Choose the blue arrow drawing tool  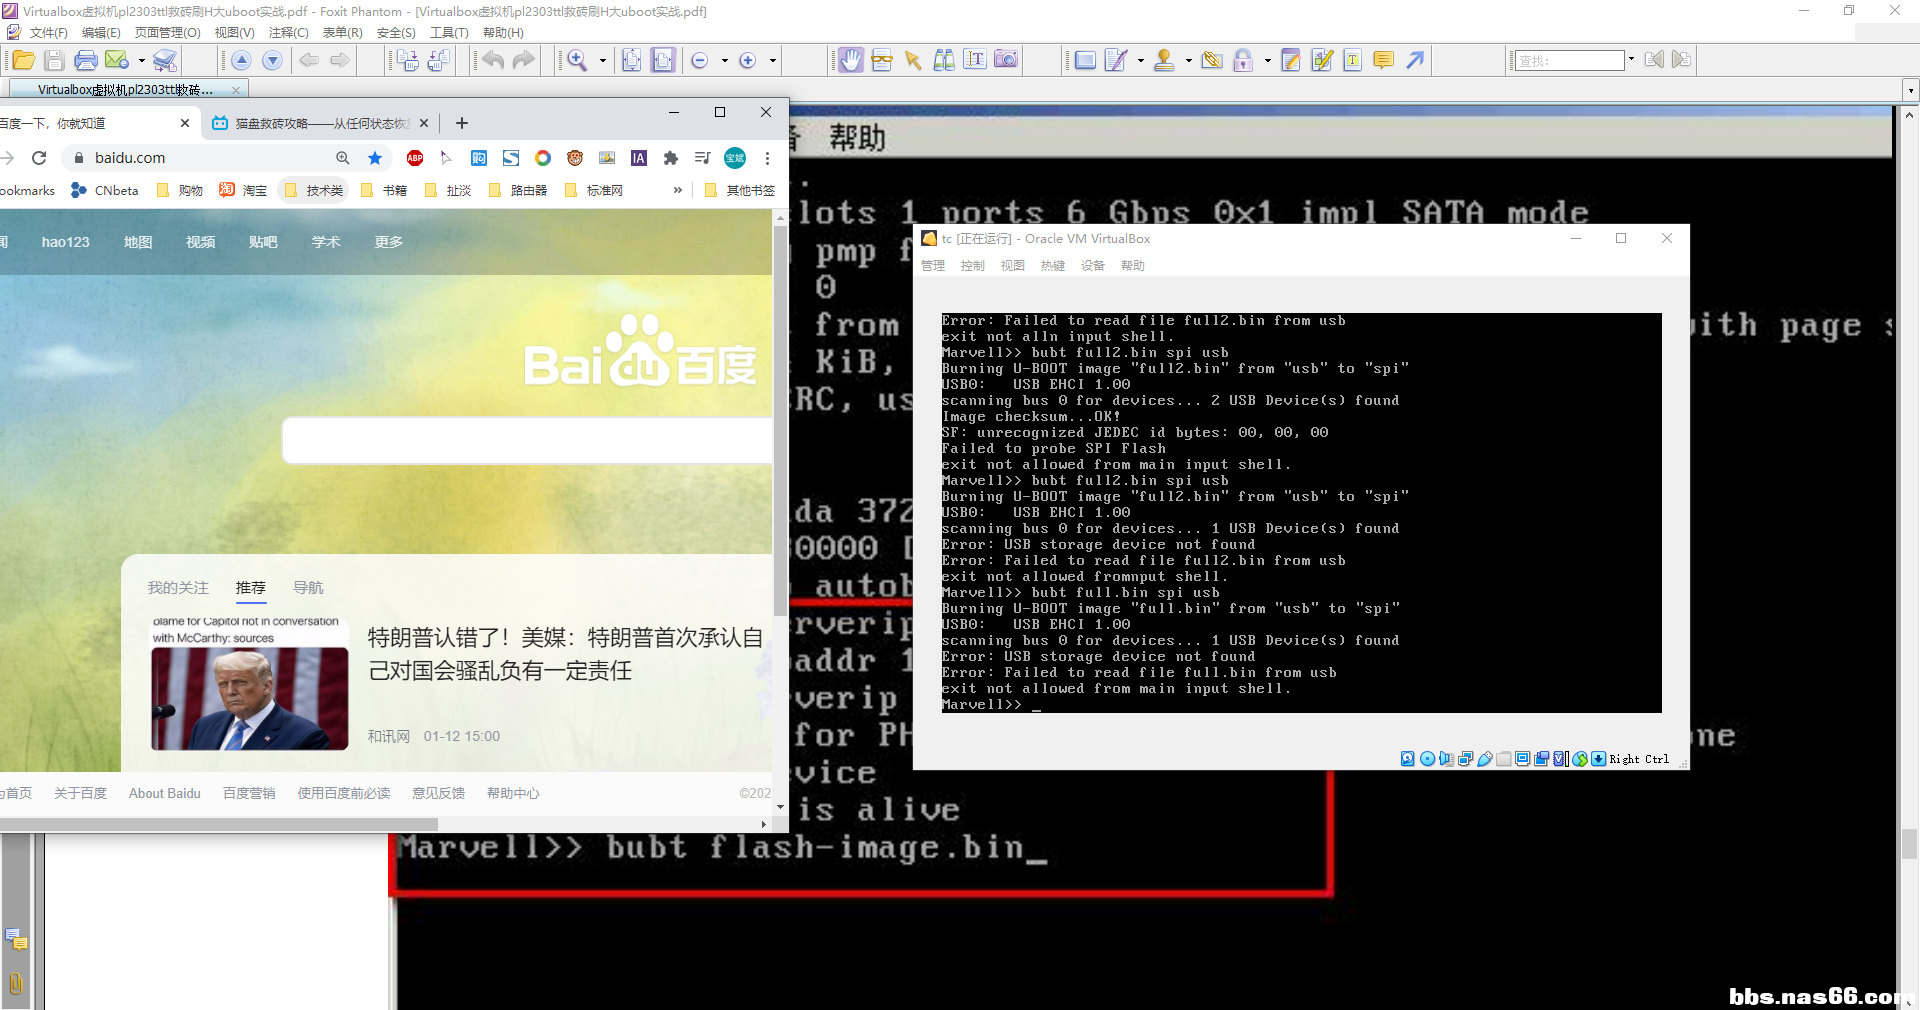pos(1415,60)
